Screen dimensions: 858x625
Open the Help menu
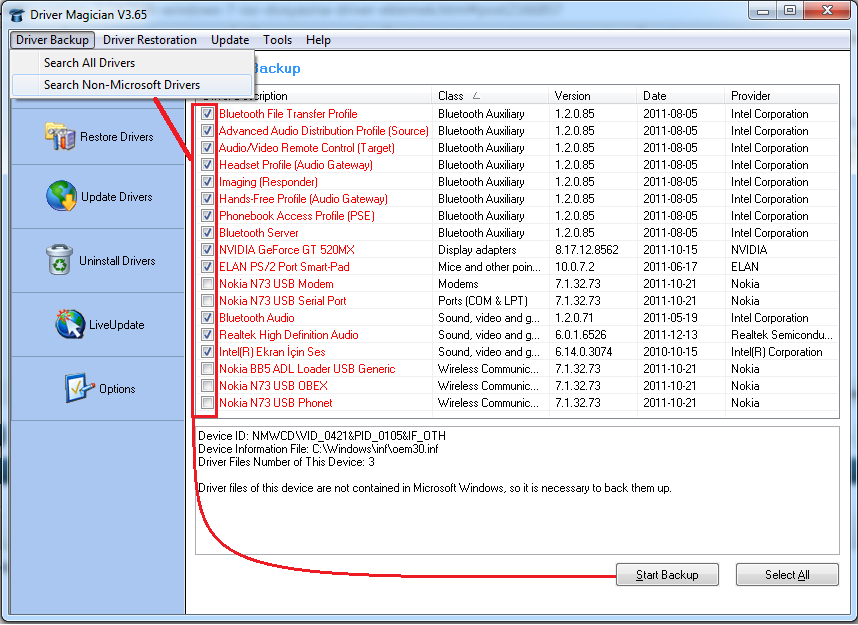click(318, 40)
